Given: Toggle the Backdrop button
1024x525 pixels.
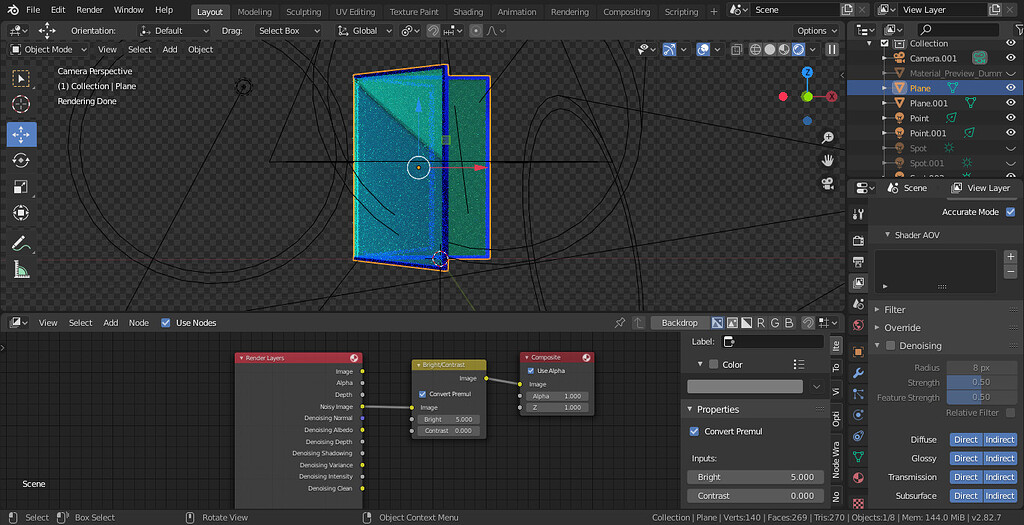Looking at the screenshot, I should click(x=679, y=323).
